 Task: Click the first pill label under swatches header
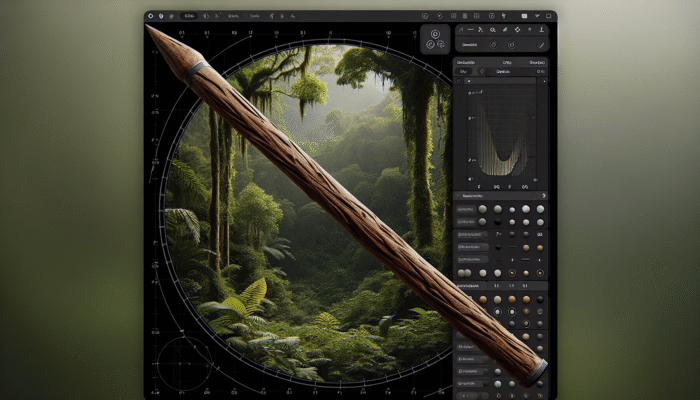coord(466,208)
